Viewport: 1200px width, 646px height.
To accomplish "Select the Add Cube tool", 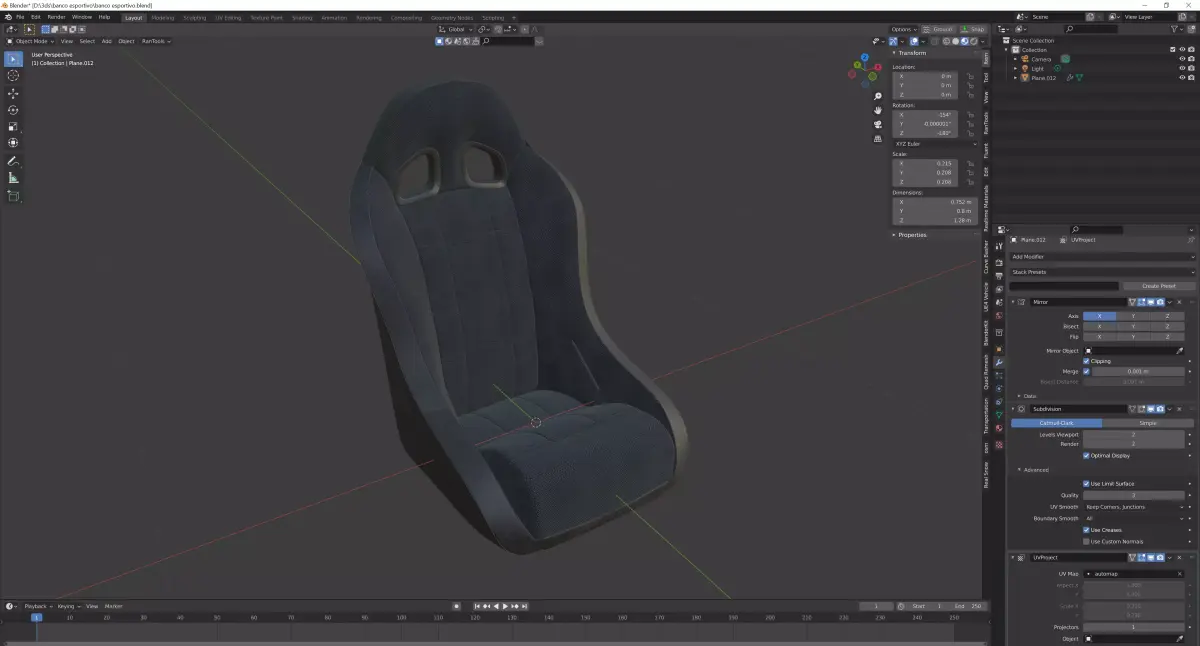I will pyautogui.click(x=13, y=196).
